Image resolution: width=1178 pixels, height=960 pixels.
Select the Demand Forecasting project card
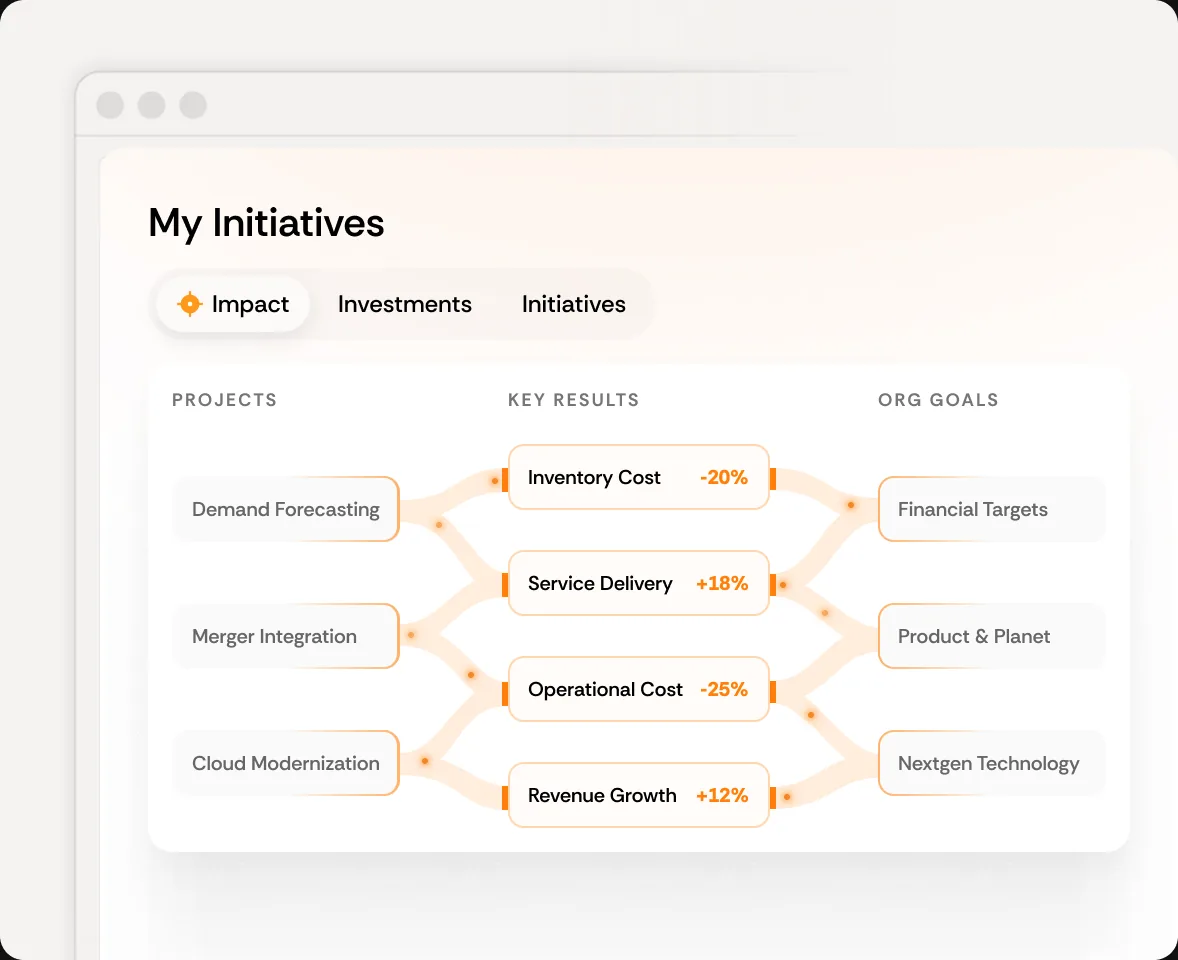pos(285,509)
